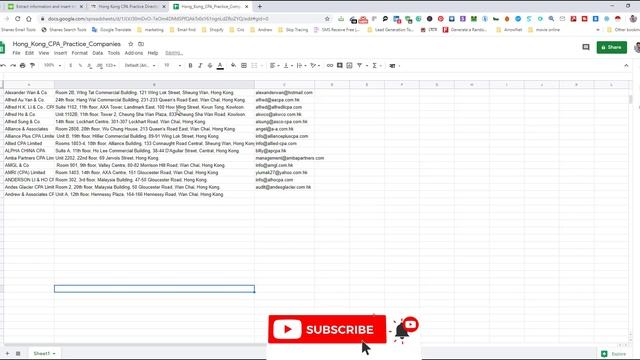Image resolution: width=640 pixels, height=360 pixels.
Task: Open the all sheets list icon
Action: (x=18, y=353)
